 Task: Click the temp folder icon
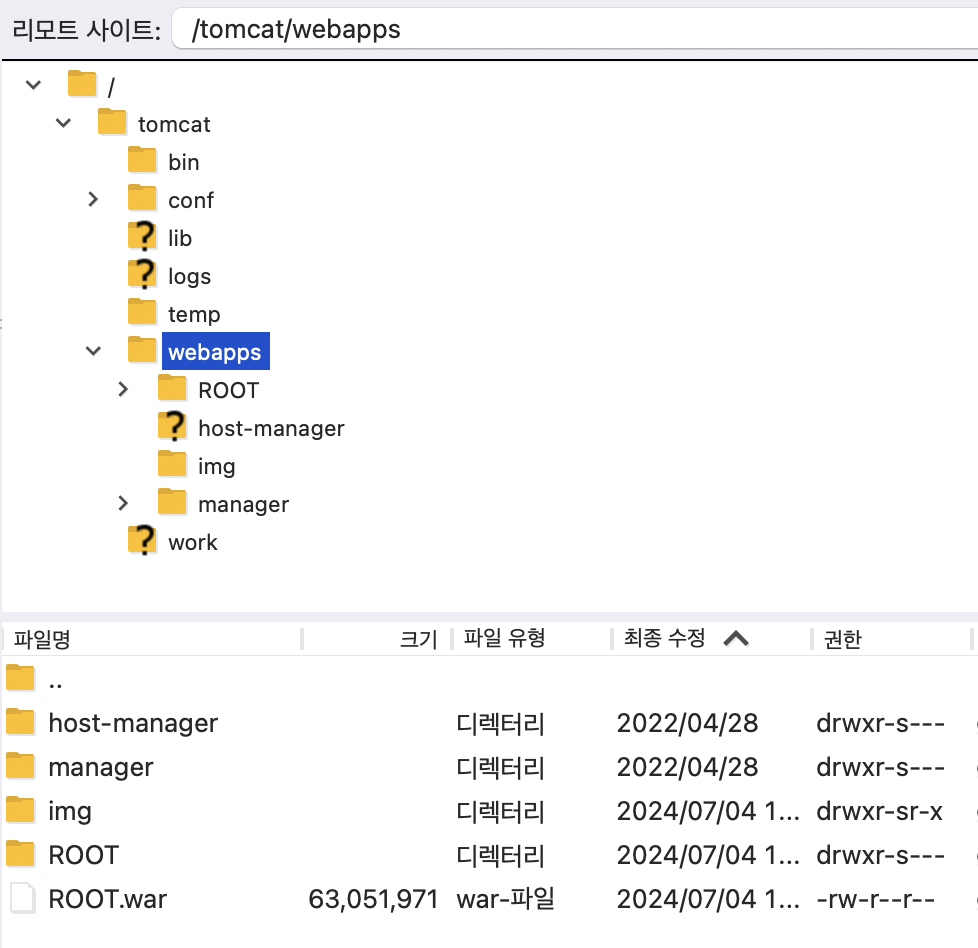click(x=142, y=312)
